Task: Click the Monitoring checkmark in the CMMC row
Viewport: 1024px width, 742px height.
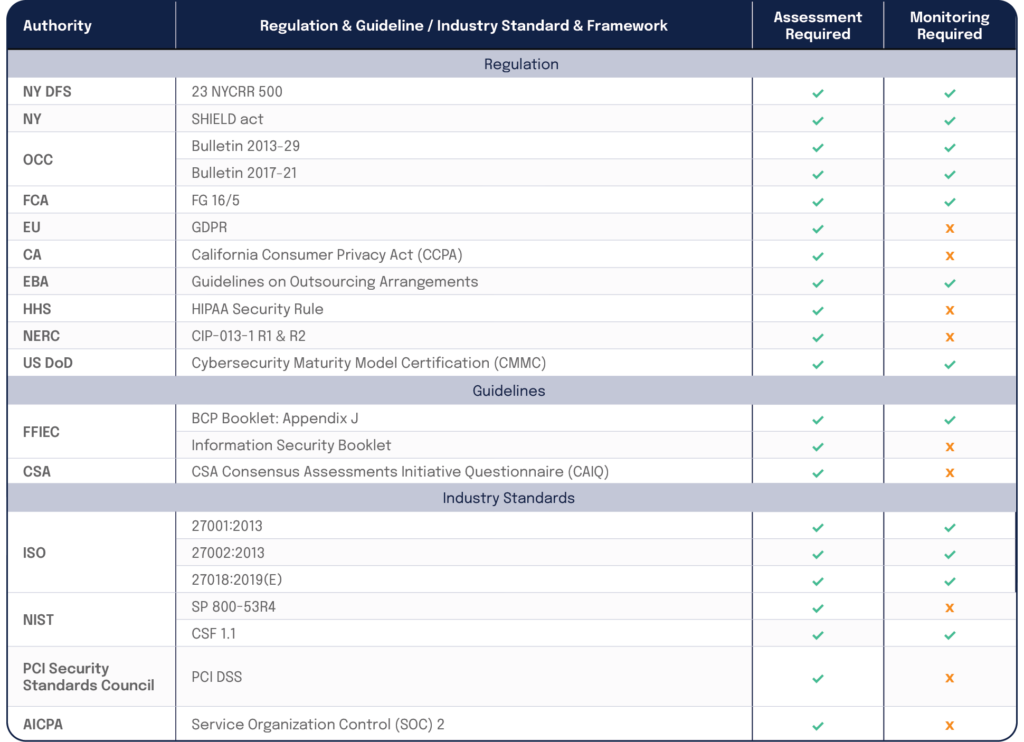Action: pyautogui.click(x=949, y=364)
